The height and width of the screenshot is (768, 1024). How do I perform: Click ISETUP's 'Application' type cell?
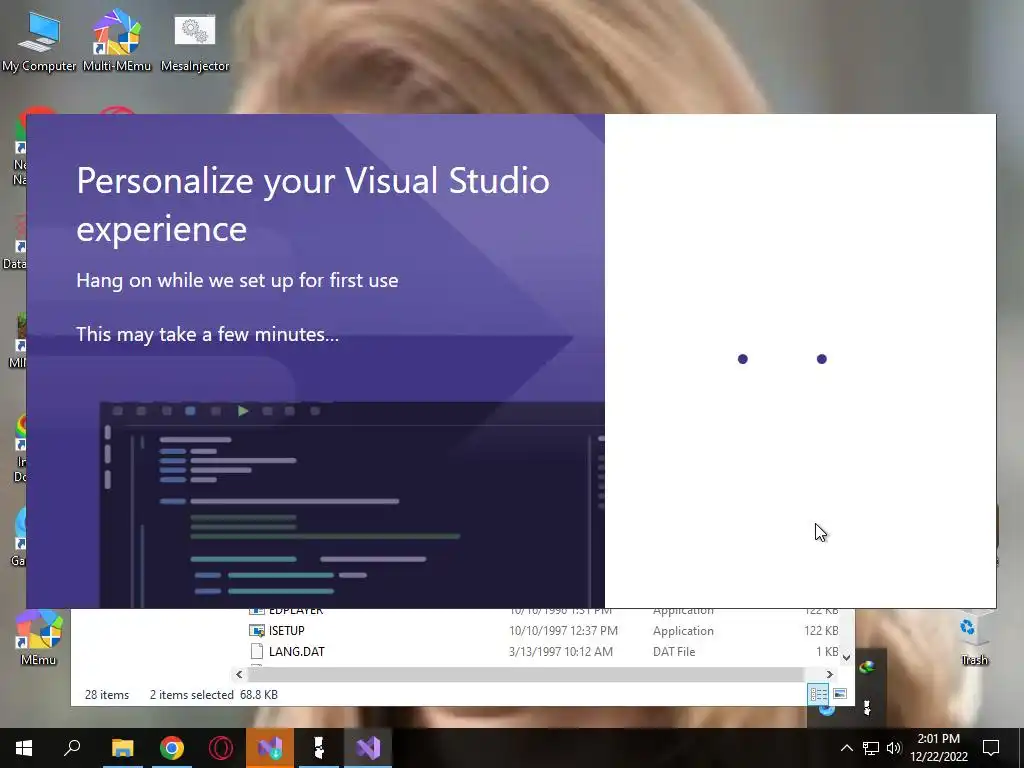tap(683, 631)
